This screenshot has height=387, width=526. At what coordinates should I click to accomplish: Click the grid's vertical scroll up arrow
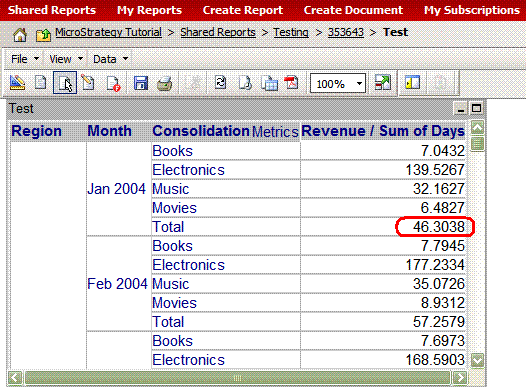[477, 127]
